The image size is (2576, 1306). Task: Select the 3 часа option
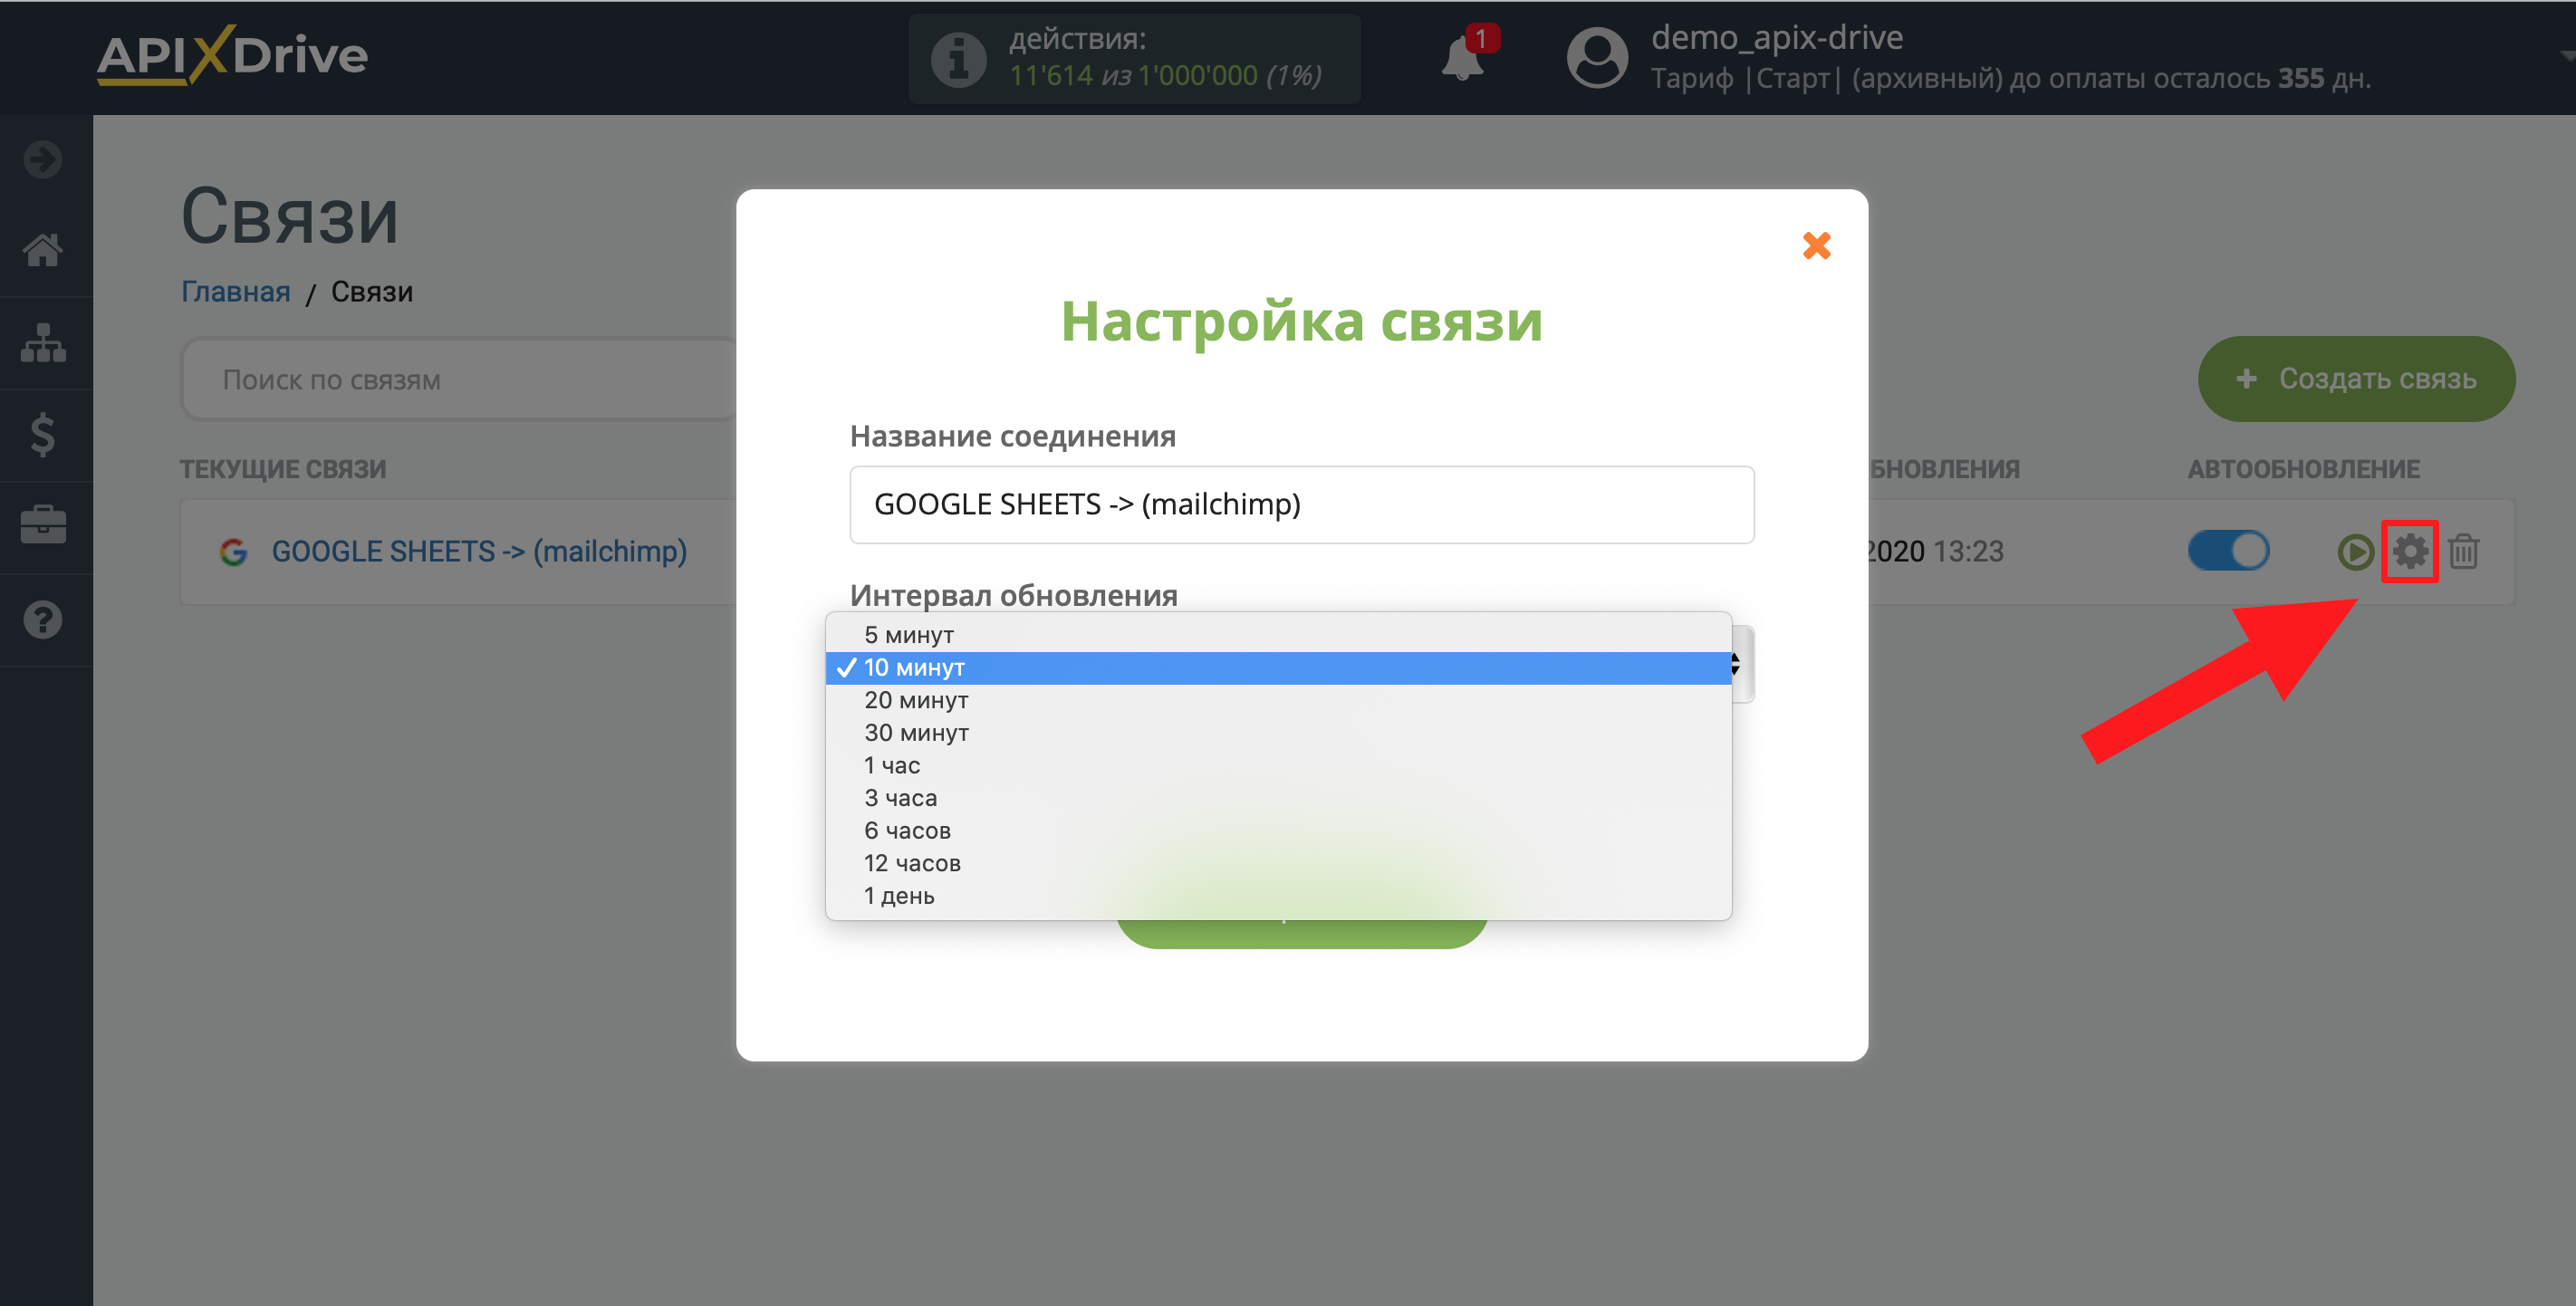click(1278, 798)
